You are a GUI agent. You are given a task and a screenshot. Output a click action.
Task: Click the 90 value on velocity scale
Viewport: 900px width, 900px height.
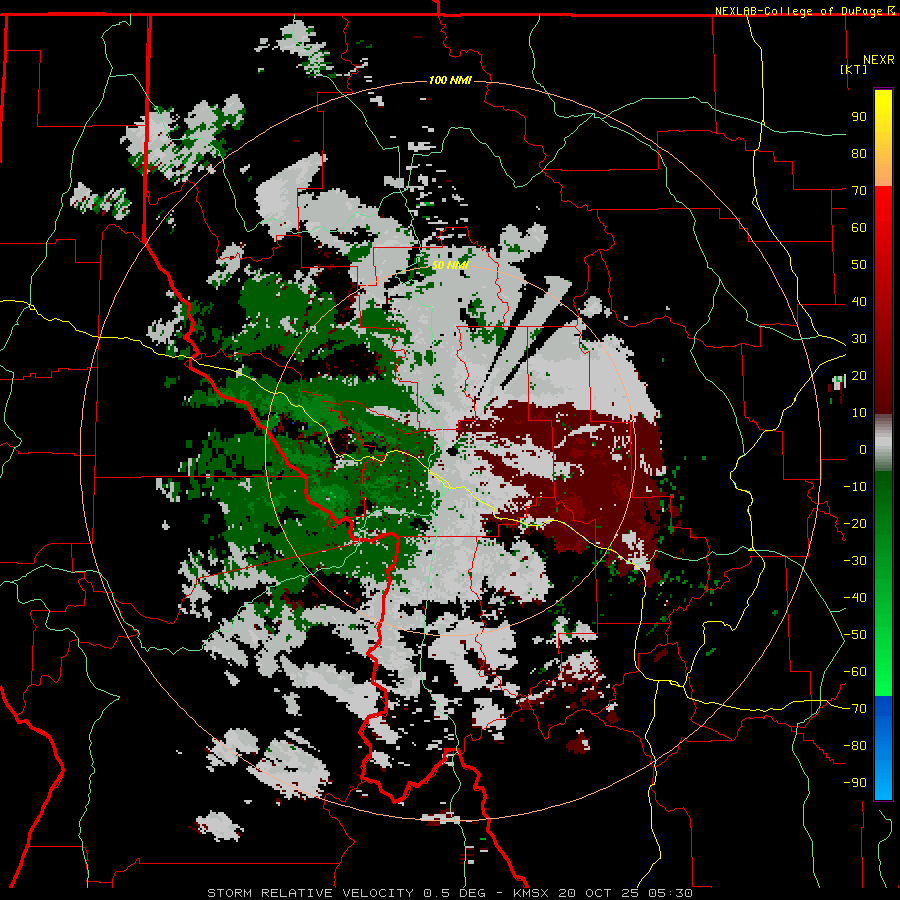click(859, 117)
